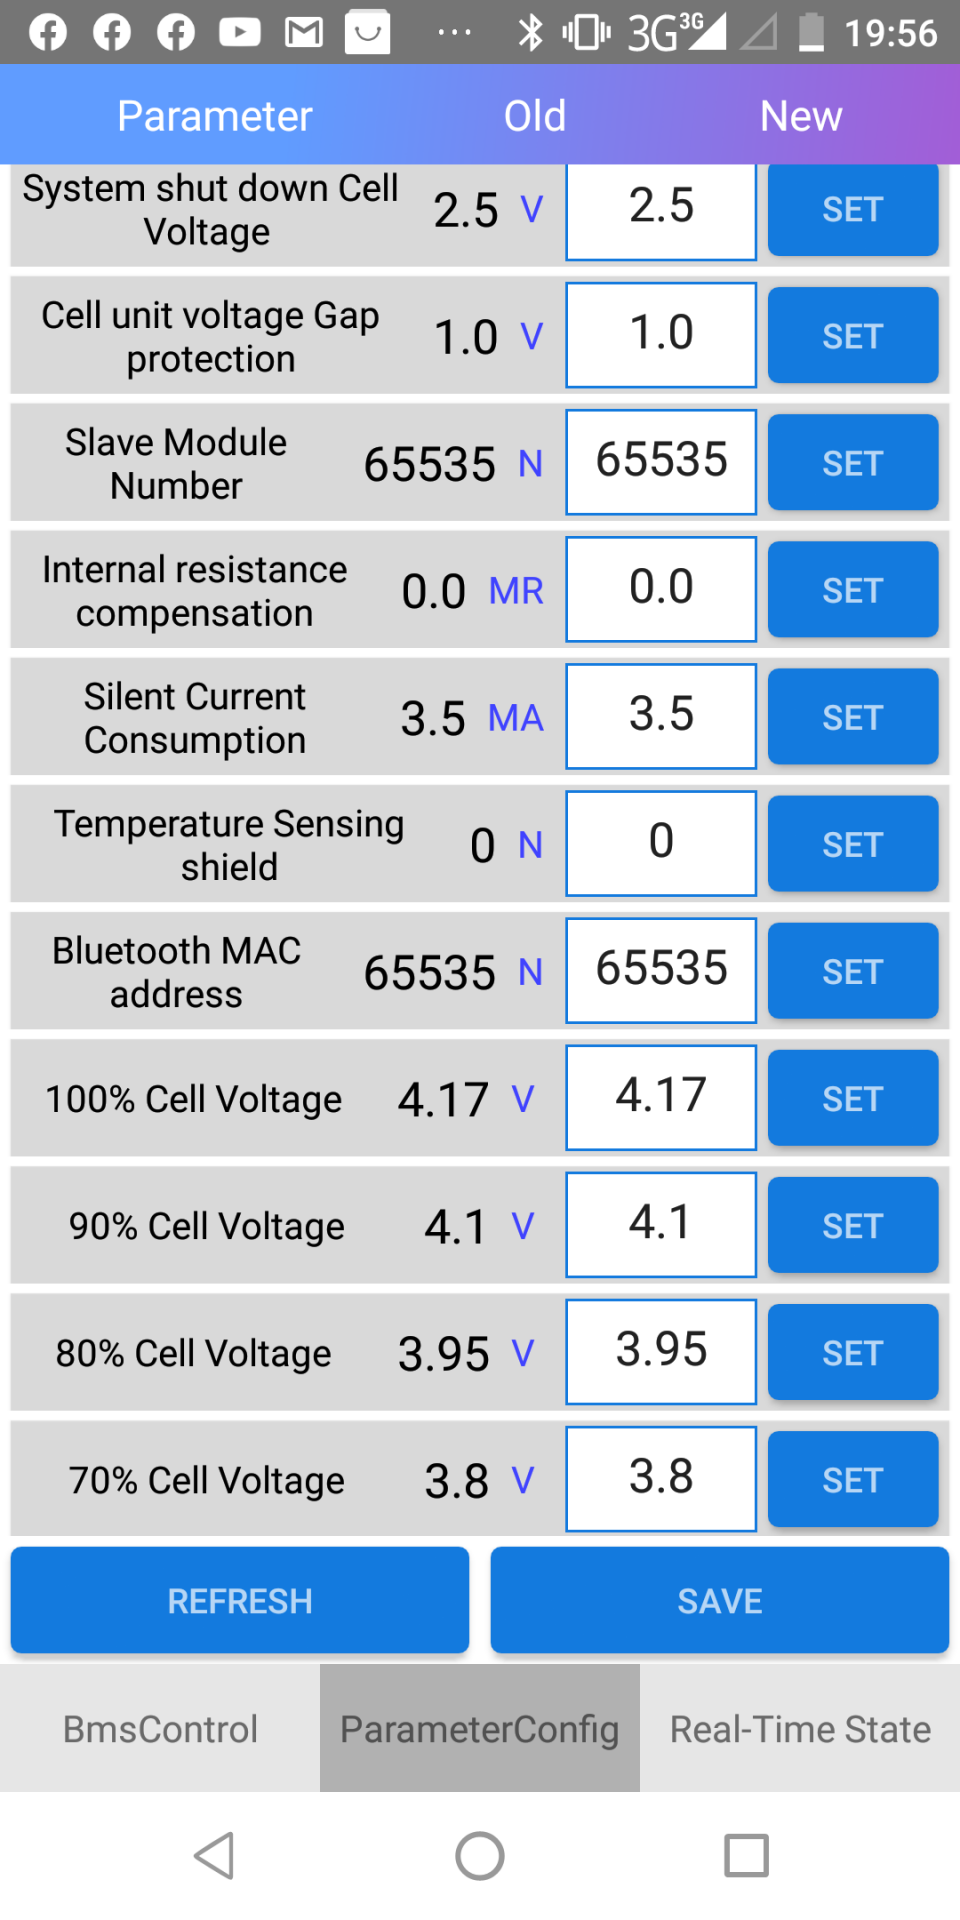Edit the new 80% Cell Voltage field
960x1920 pixels.
point(661,1351)
